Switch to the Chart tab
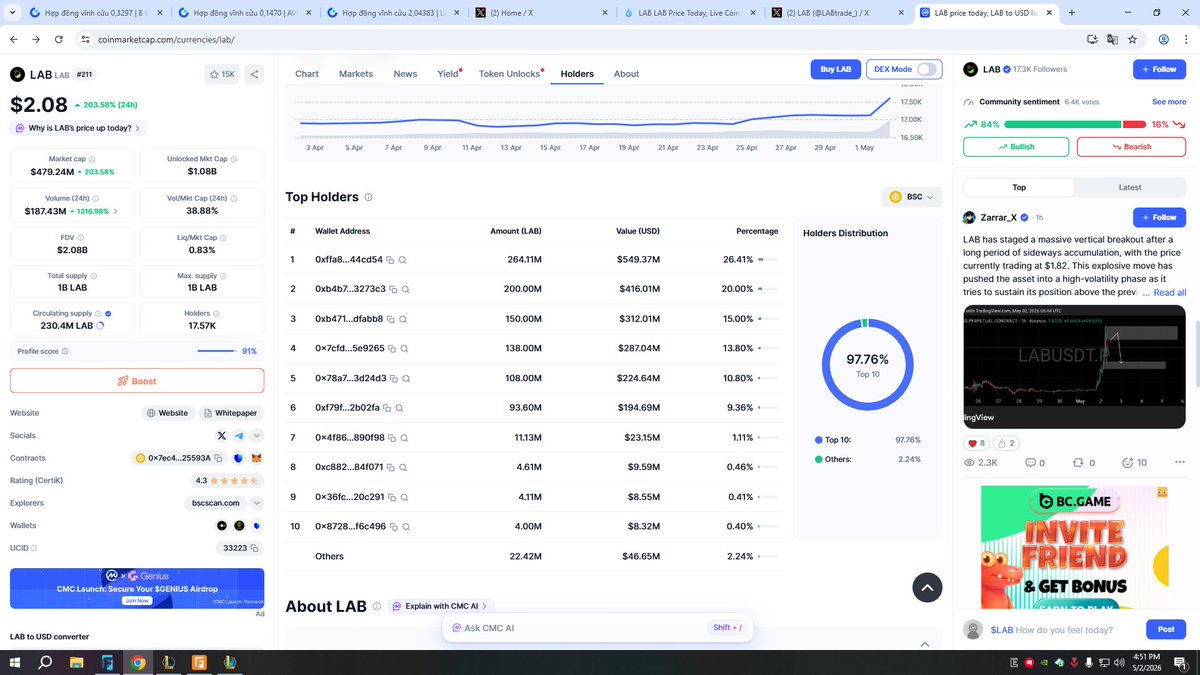 (307, 74)
